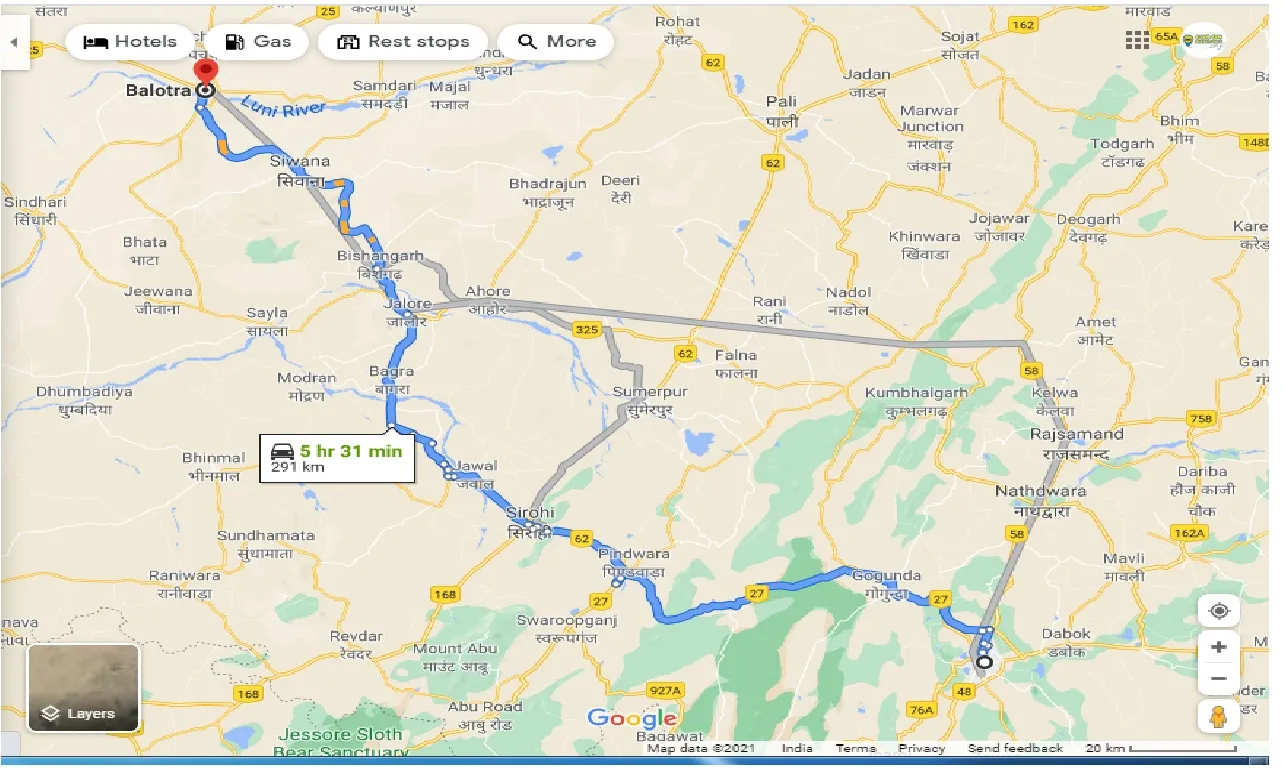The height and width of the screenshot is (770, 1284).
Task: Open the Privacy link
Action: [921, 748]
